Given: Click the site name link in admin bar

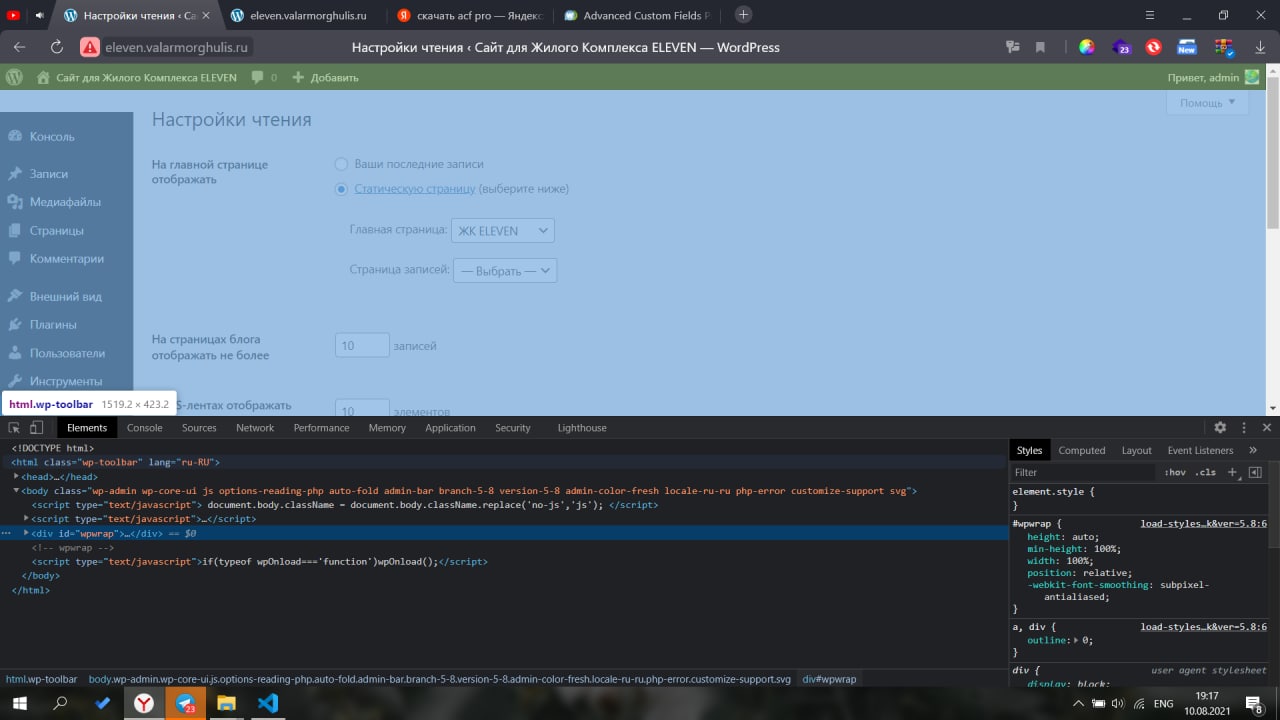Looking at the screenshot, I should click(x=136, y=77).
